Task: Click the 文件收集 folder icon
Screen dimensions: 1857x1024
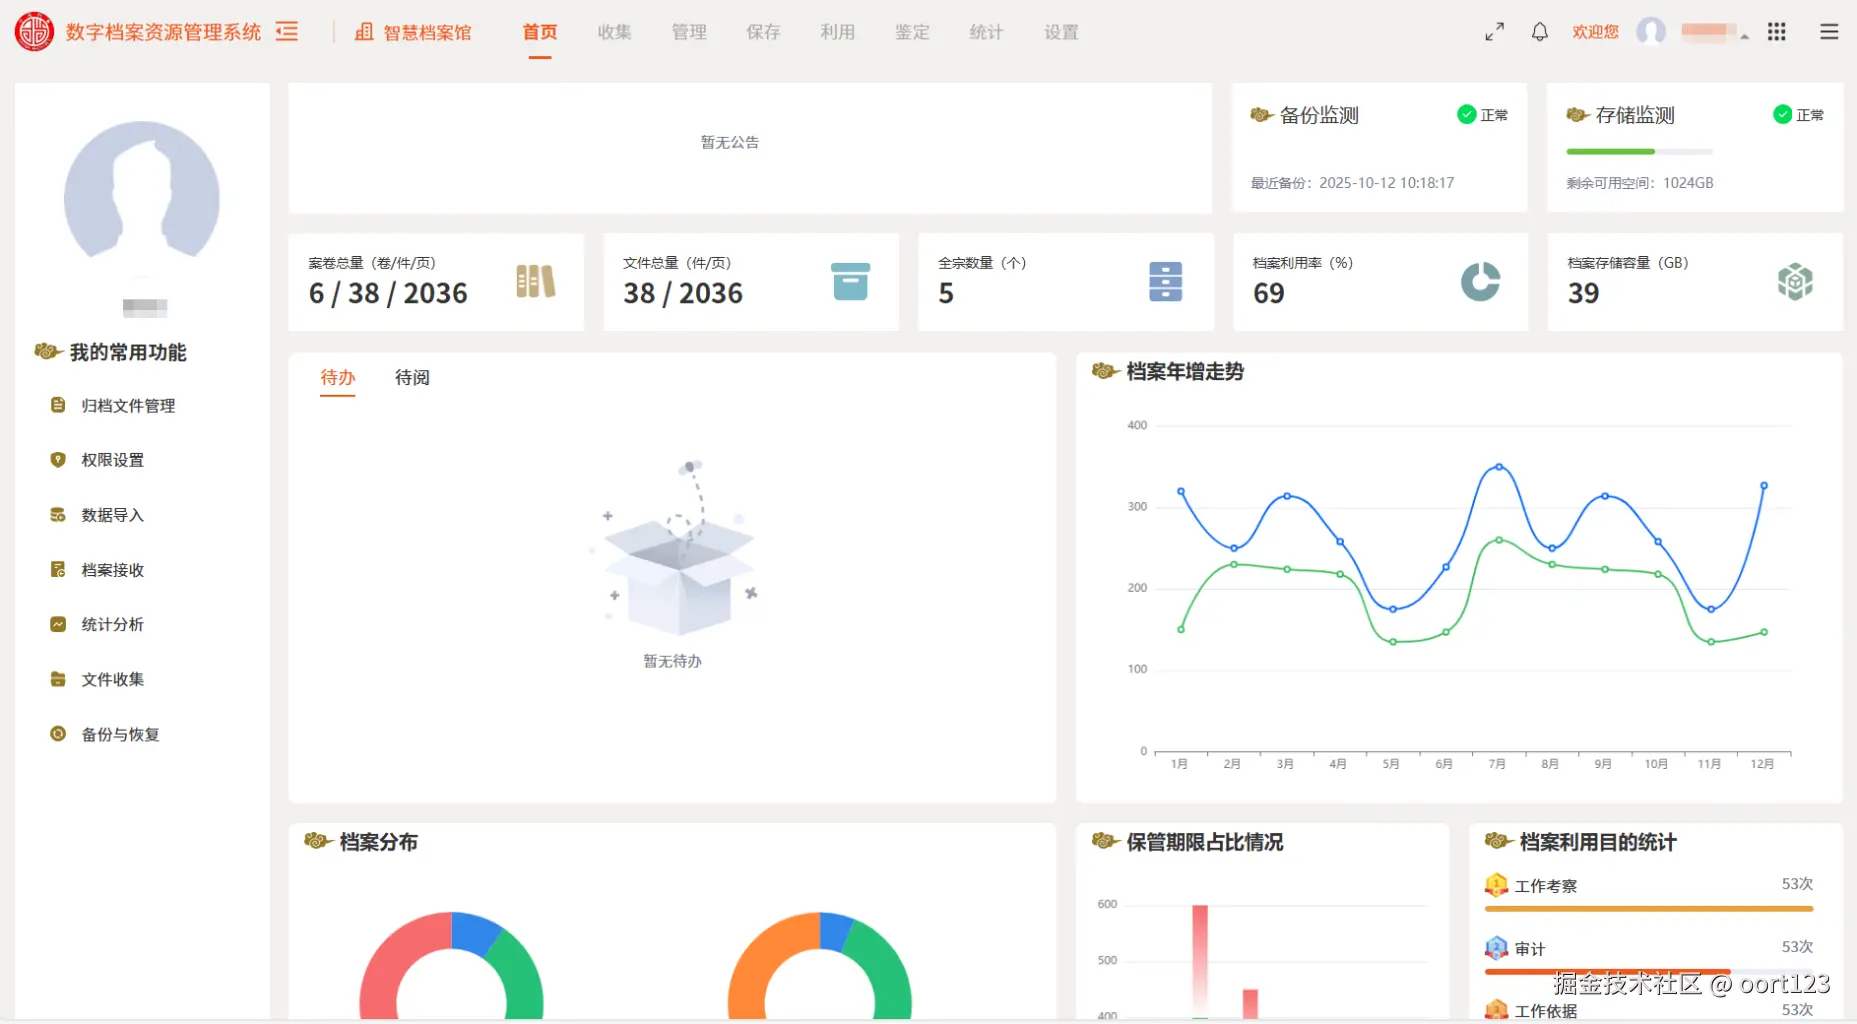Action: (58, 679)
